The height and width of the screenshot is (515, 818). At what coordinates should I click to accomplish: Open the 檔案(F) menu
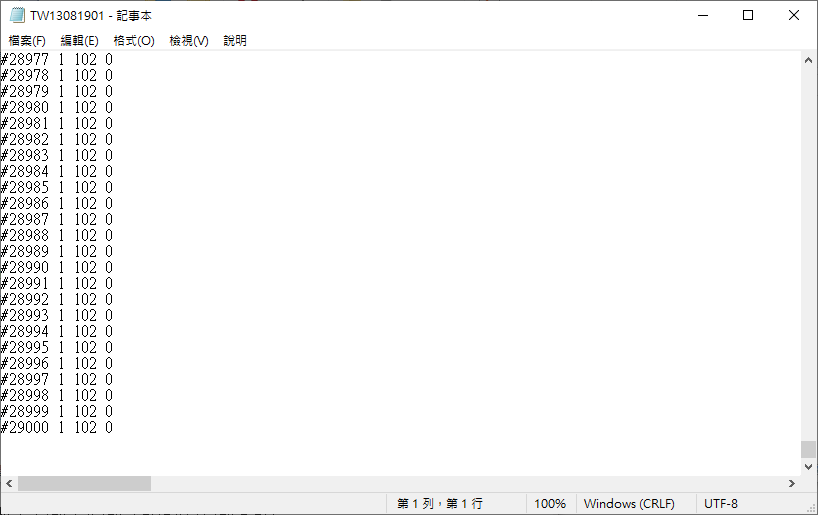[x=27, y=41]
